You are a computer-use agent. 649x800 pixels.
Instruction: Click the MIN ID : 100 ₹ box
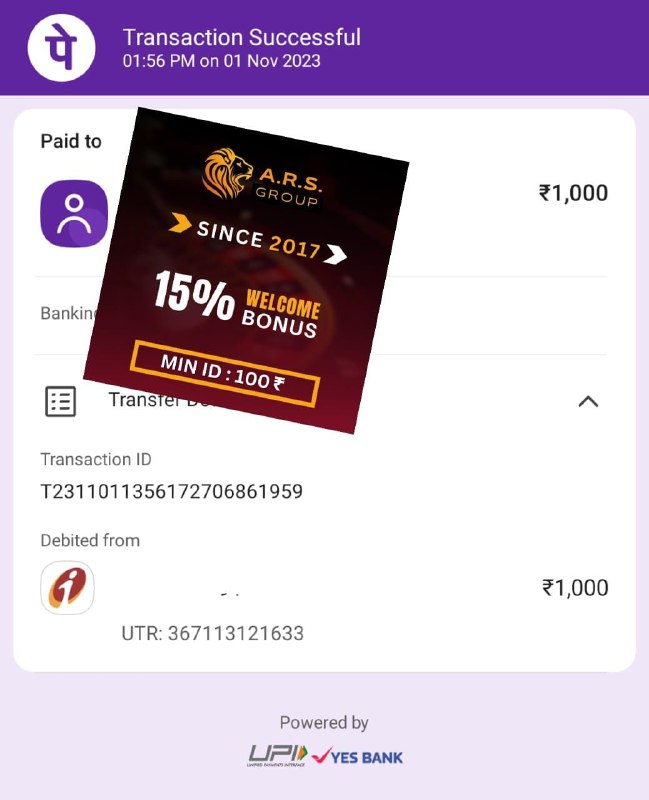pos(225,373)
